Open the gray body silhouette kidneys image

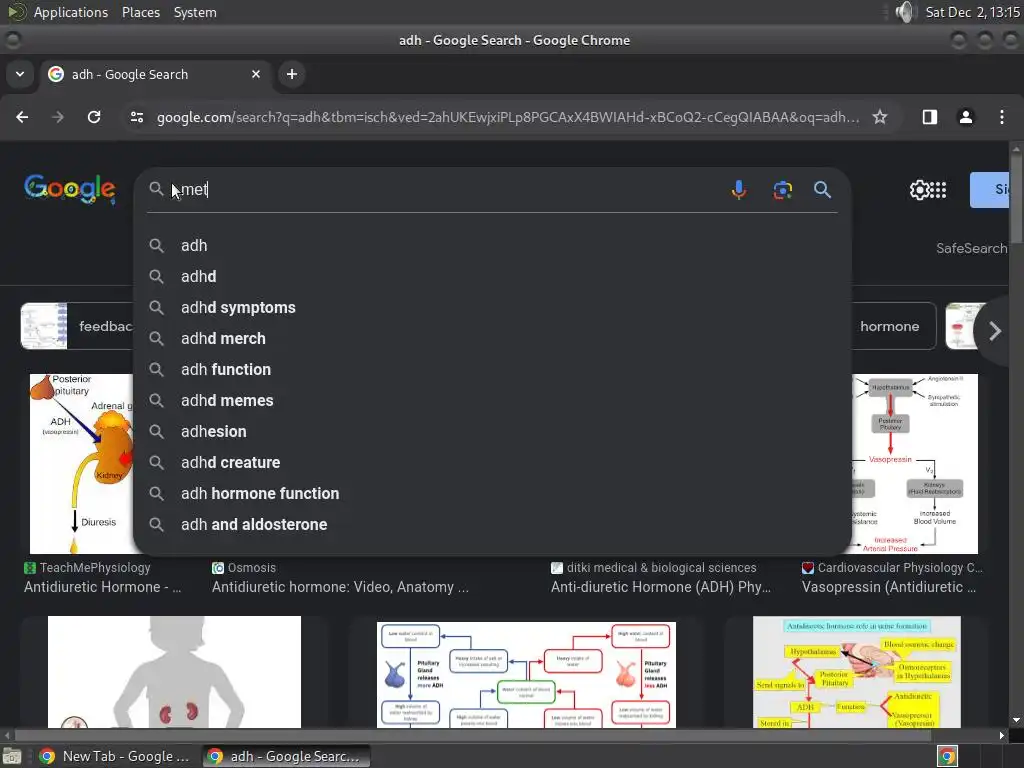click(174, 672)
